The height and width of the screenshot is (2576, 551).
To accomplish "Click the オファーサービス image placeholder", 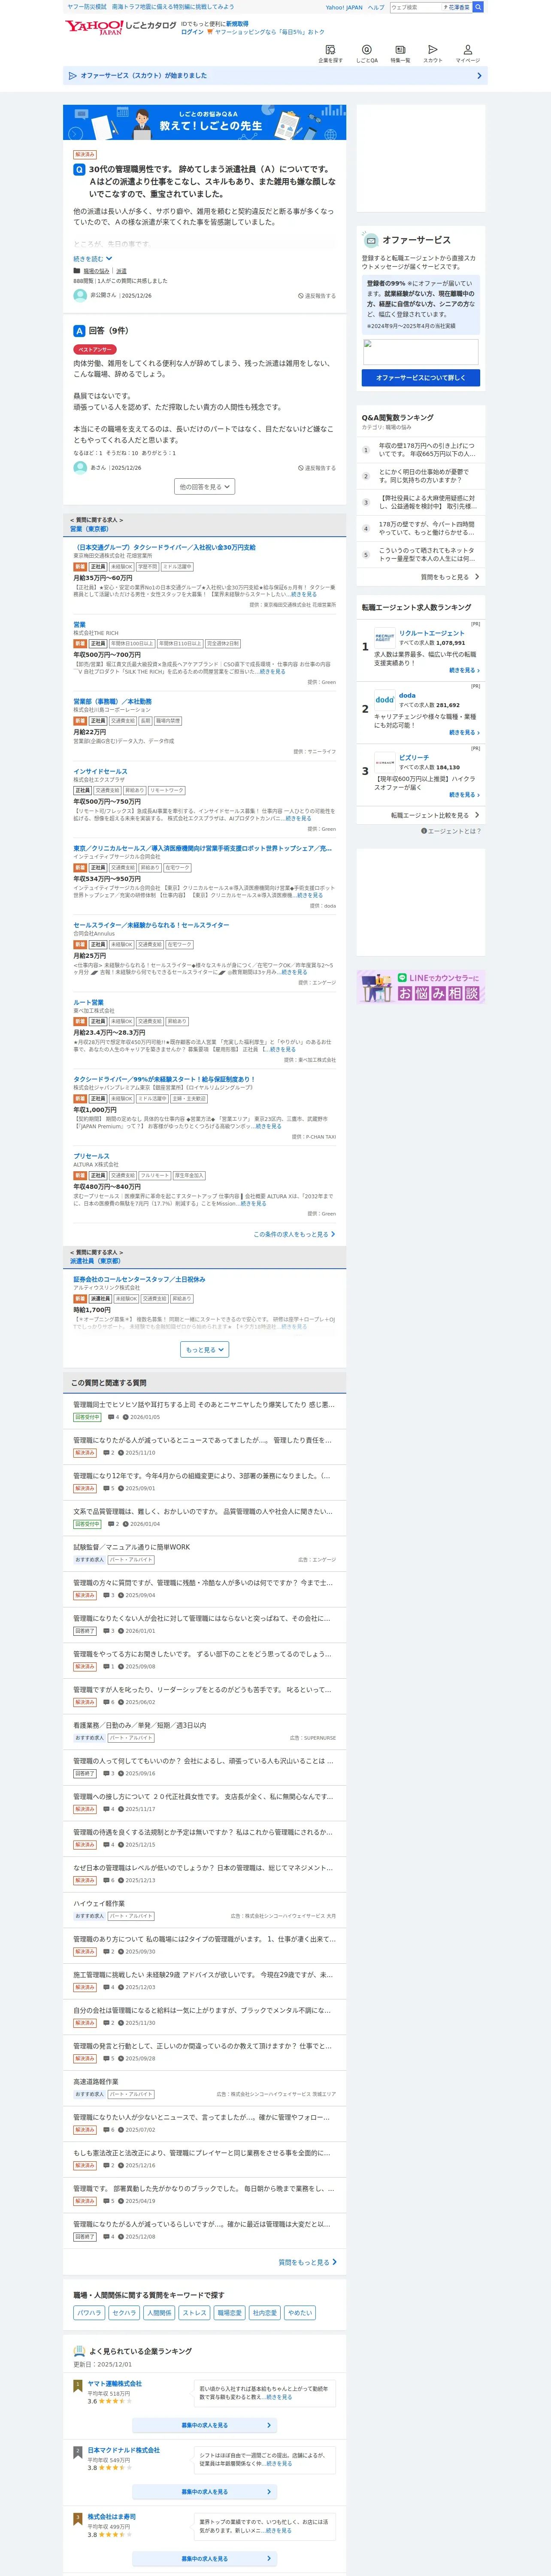I will coord(420,352).
